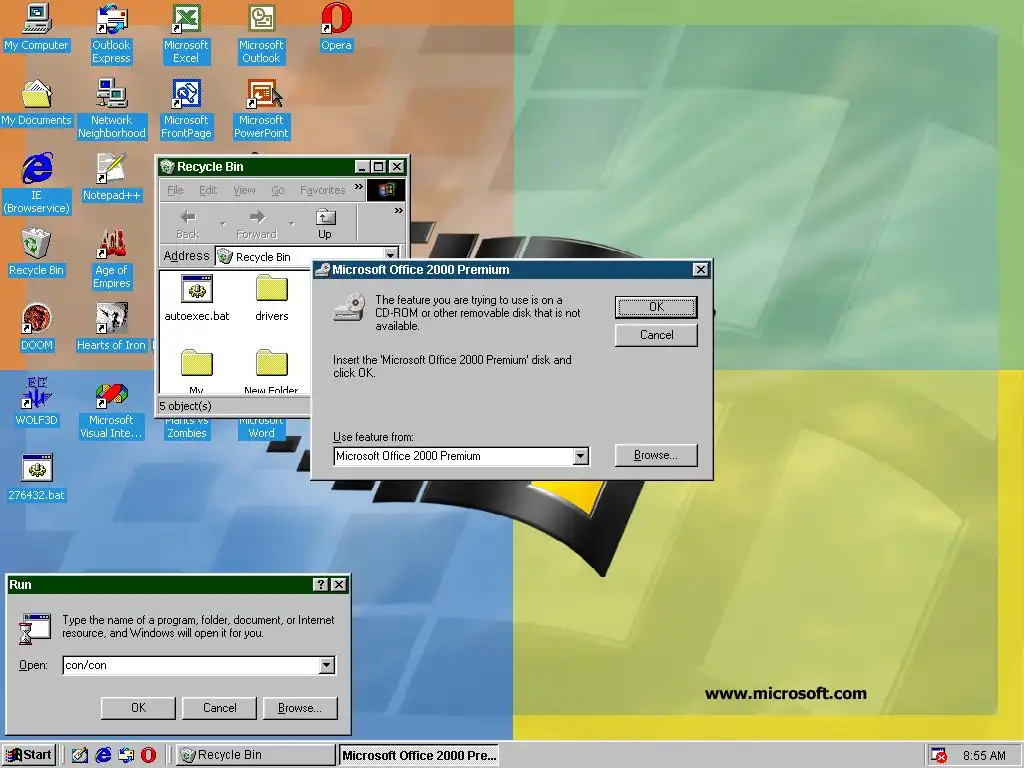The image size is (1024, 768).
Task: Expand the 'Use feature from' dropdown
Action: tap(581, 456)
